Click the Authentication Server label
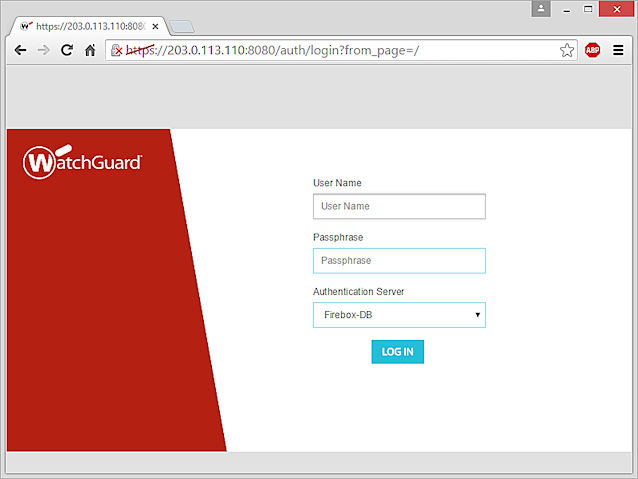 358,291
